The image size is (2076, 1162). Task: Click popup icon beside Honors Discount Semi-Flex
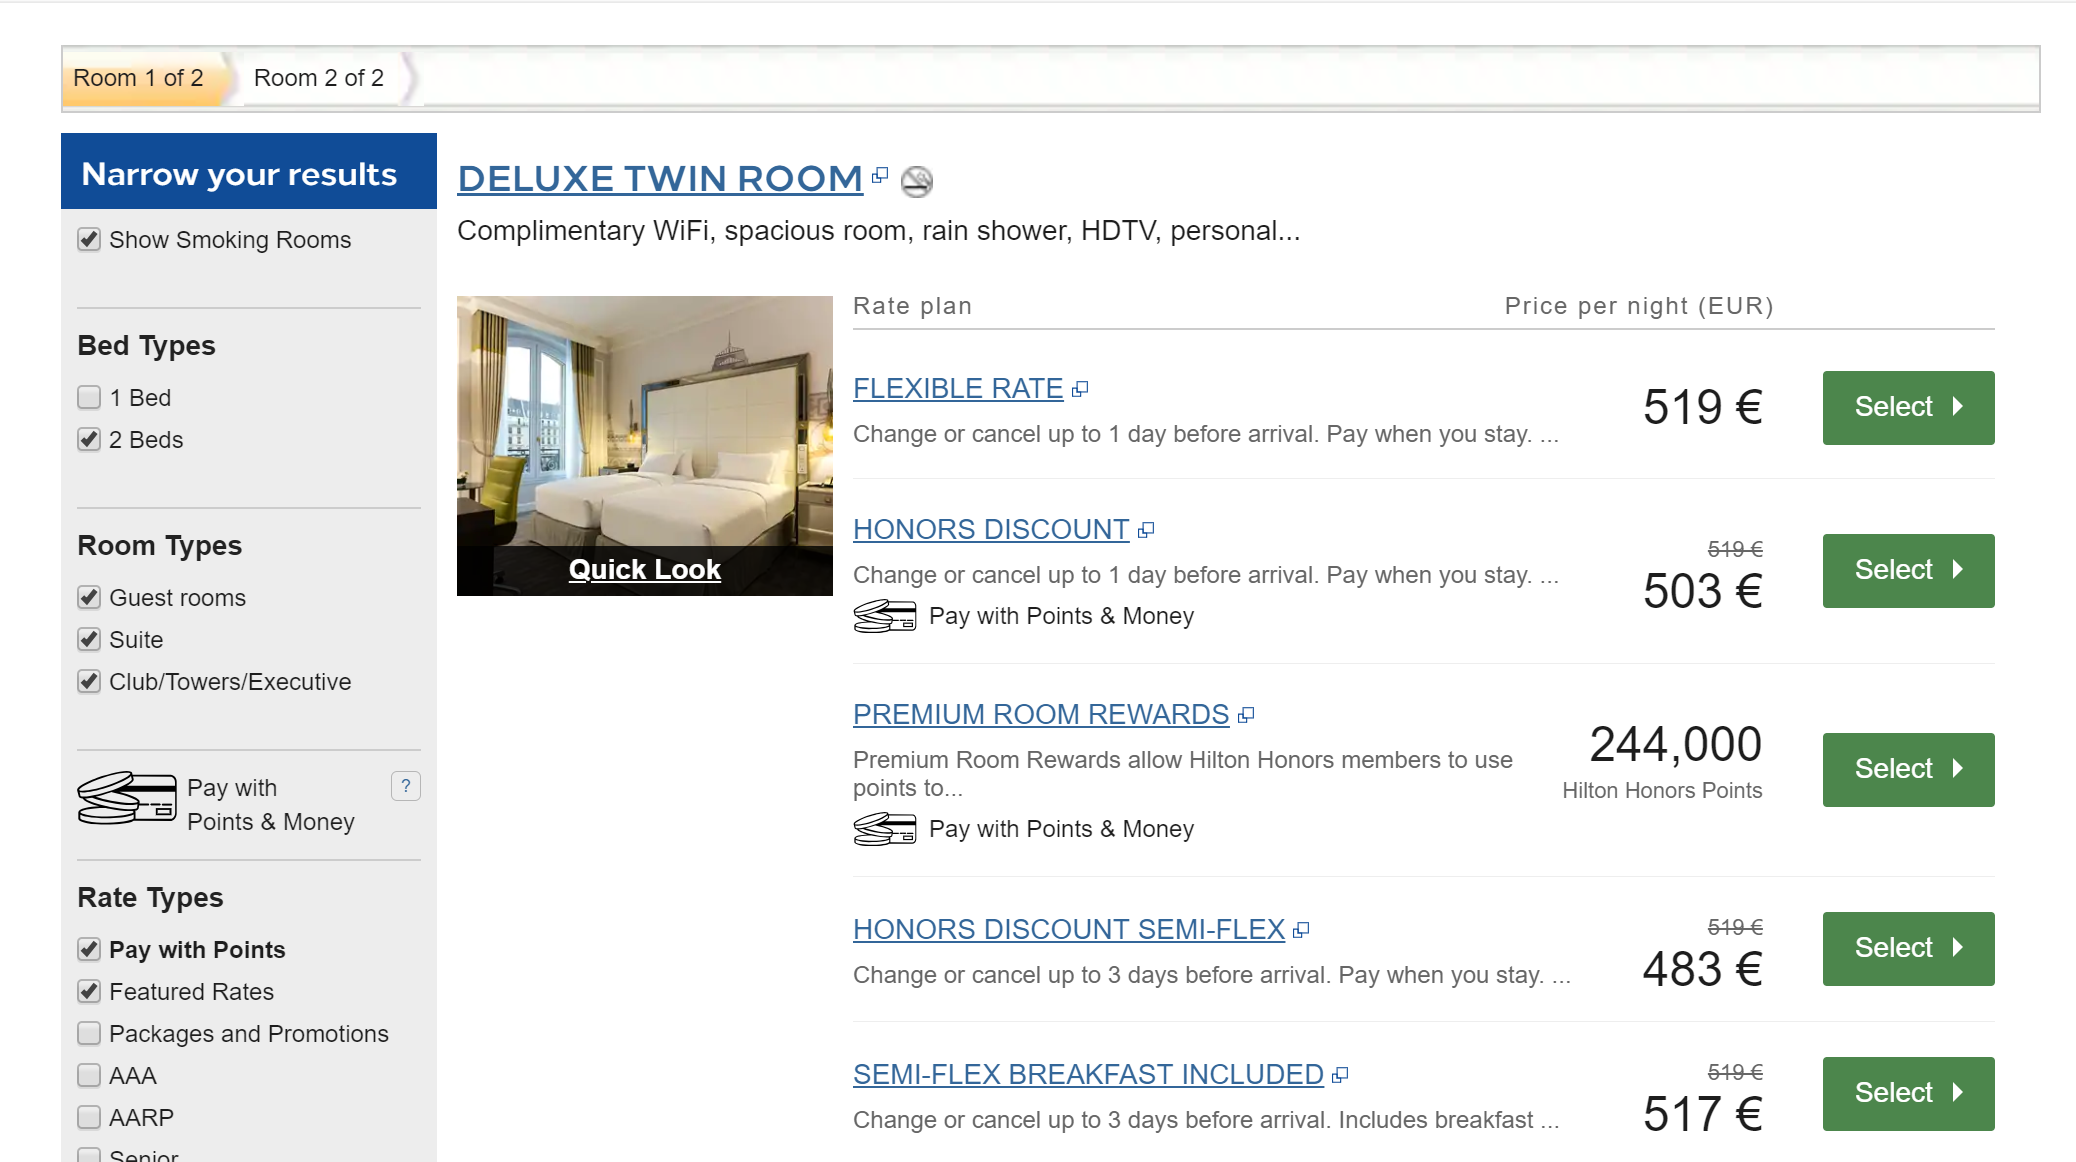click(1301, 930)
